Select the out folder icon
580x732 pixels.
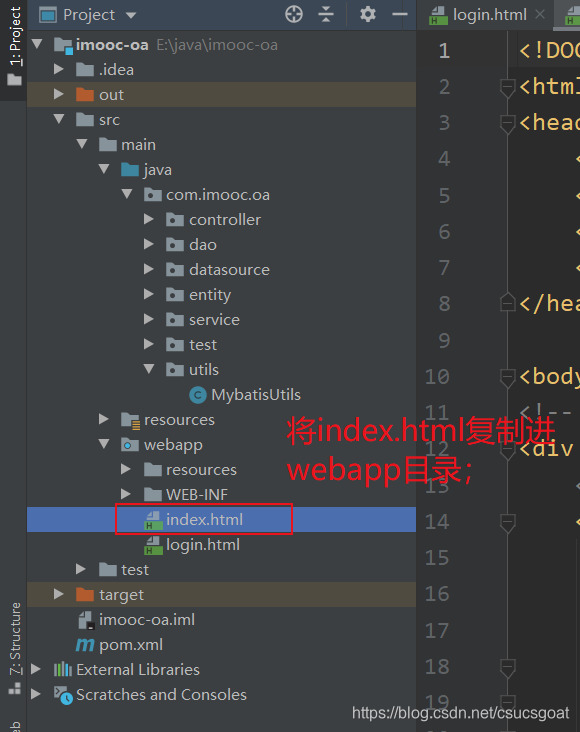point(85,94)
